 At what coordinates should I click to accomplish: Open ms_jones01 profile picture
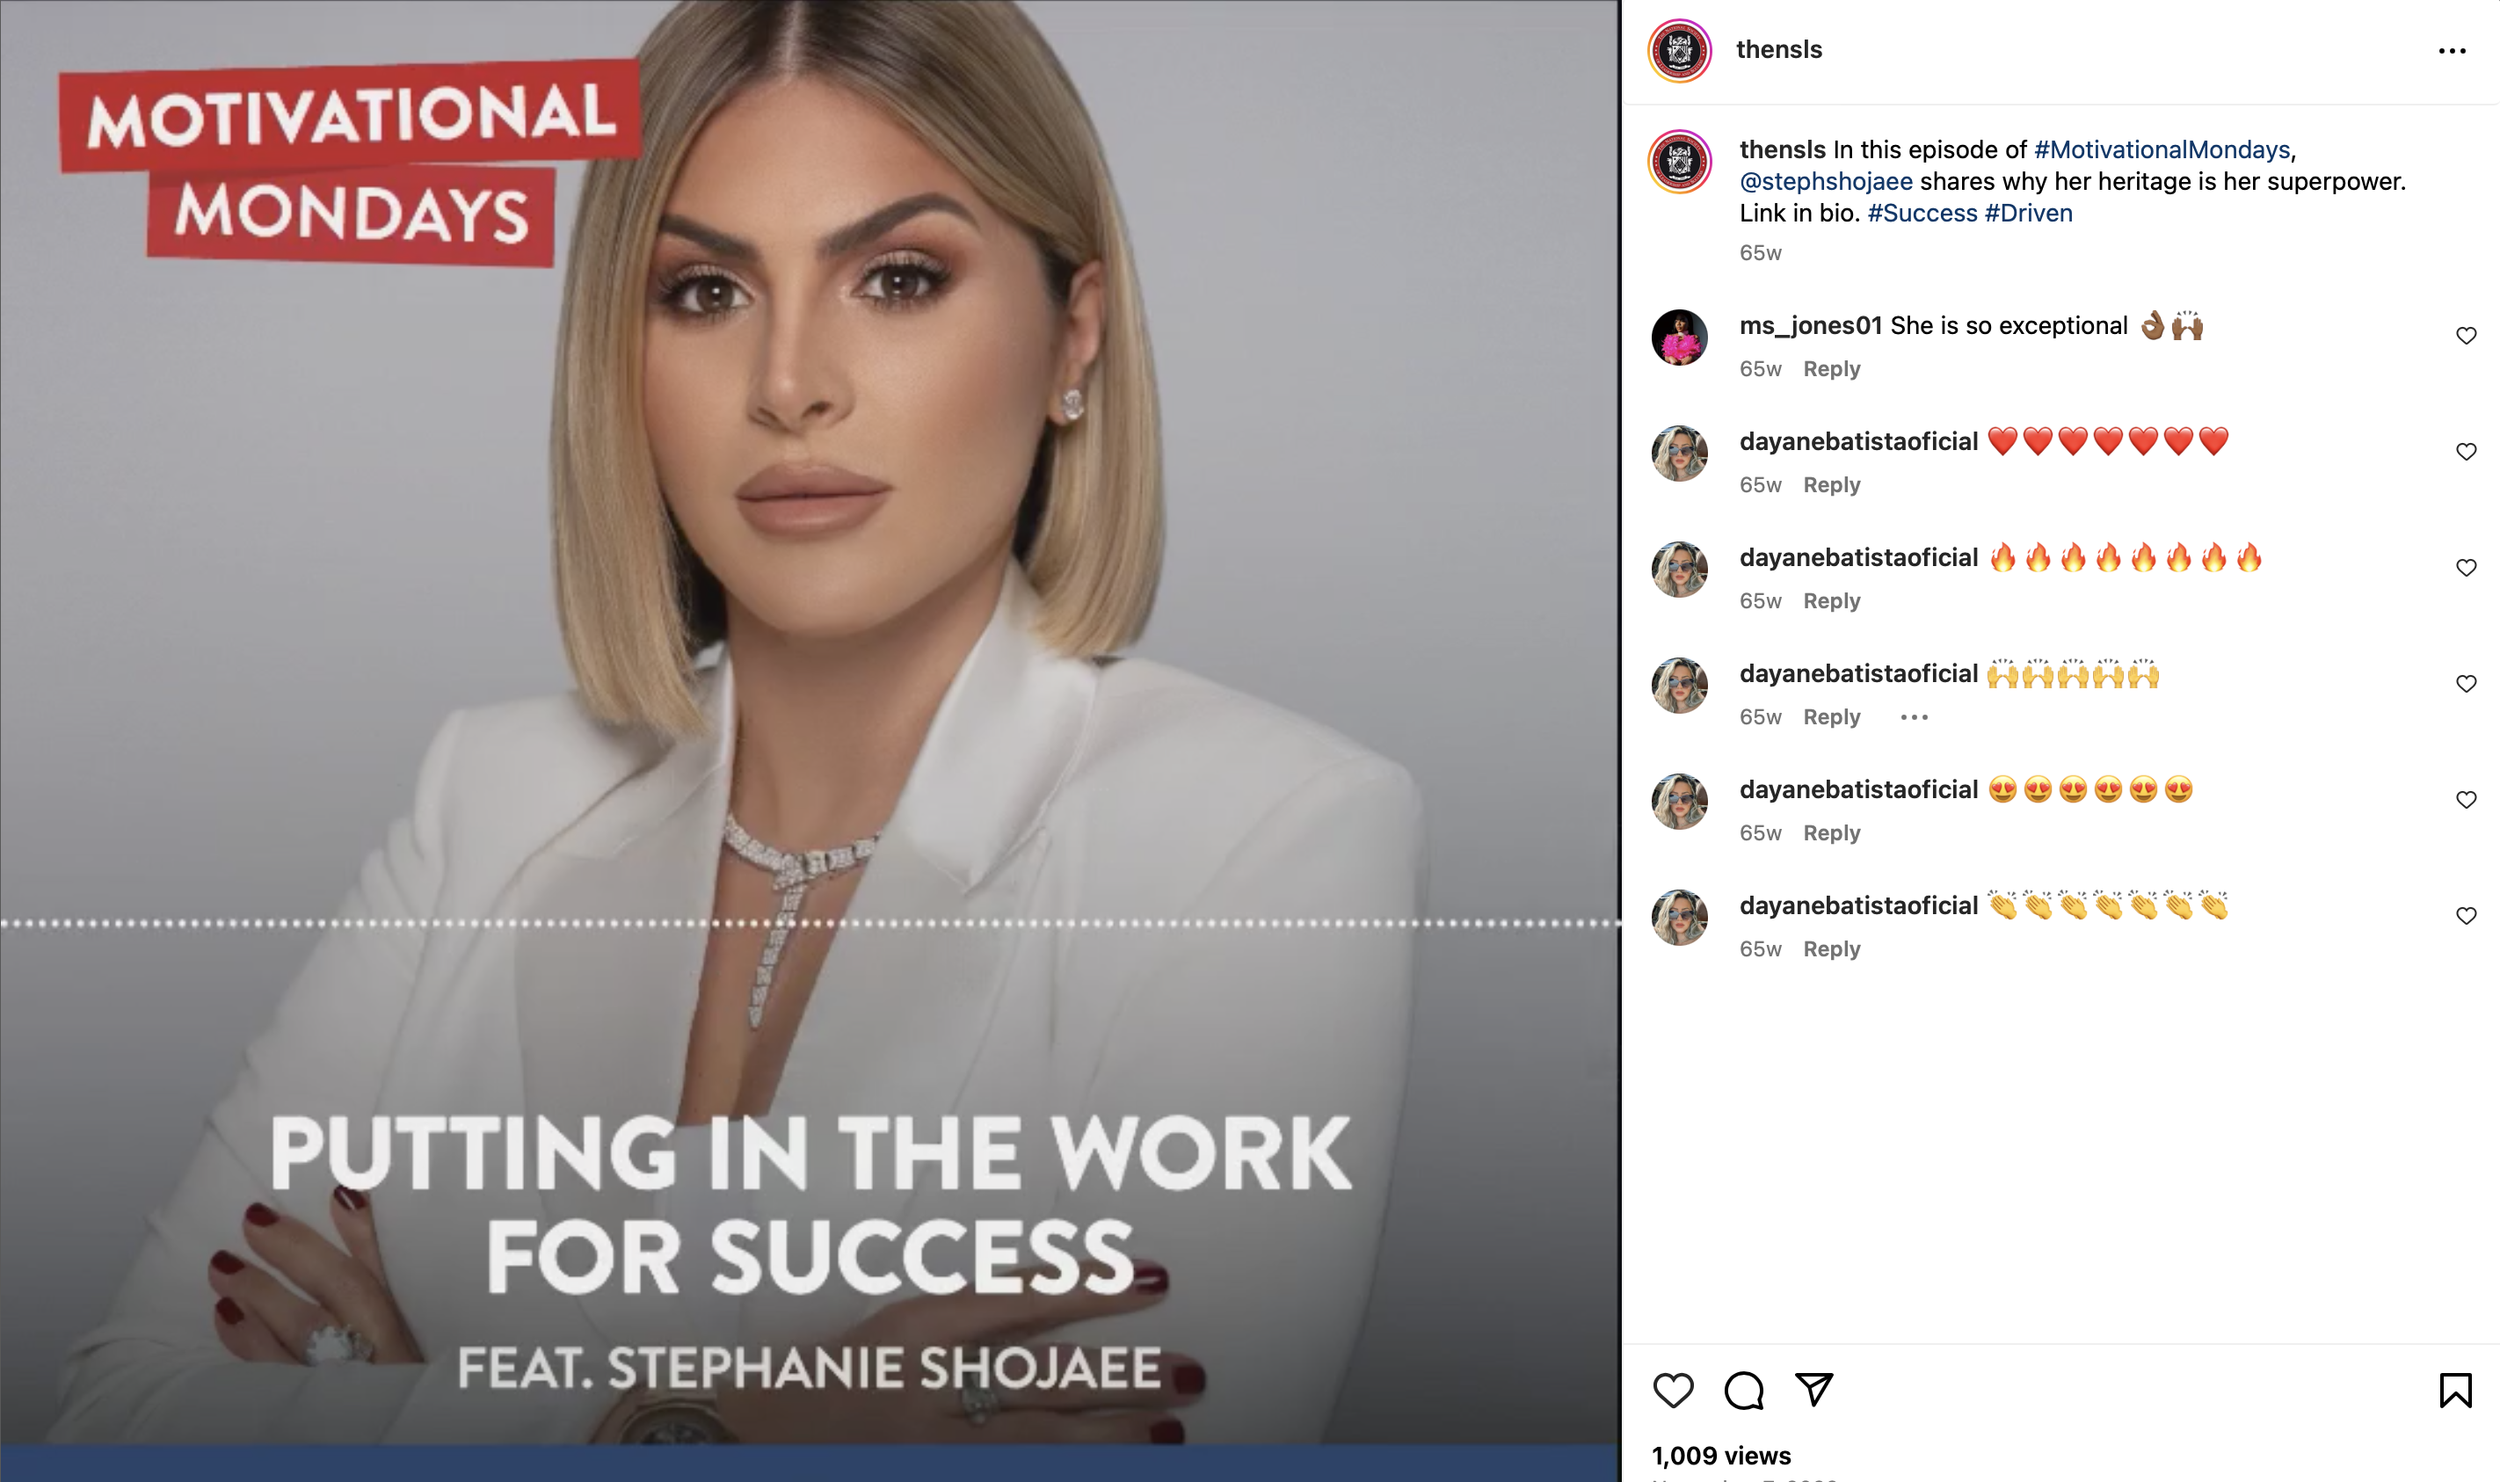coord(1680,337)
